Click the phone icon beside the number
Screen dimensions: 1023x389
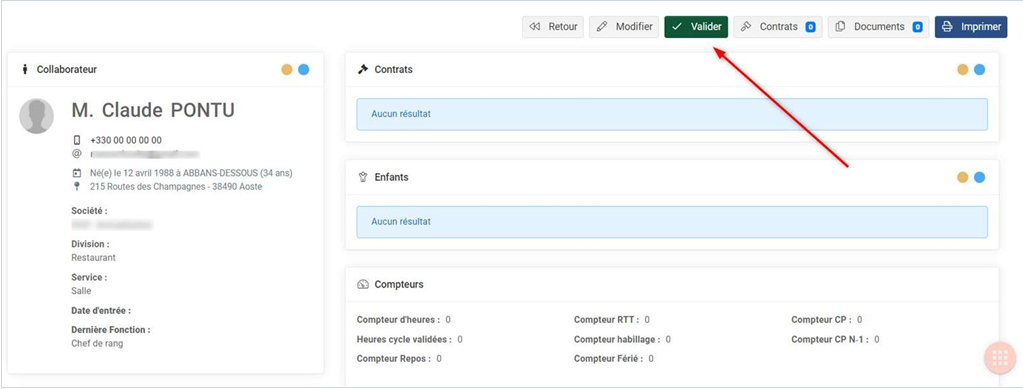tap(77, 140)
